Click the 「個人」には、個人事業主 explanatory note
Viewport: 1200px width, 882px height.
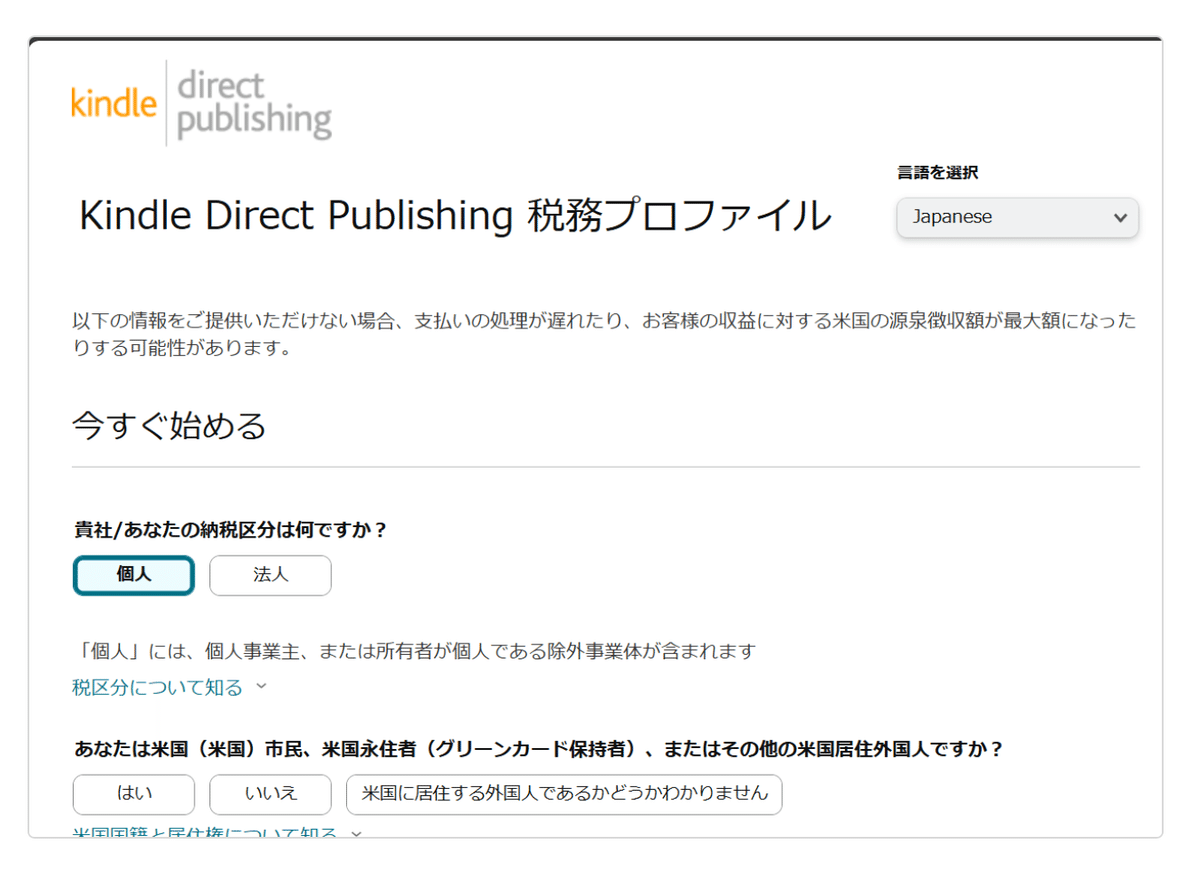414,651
